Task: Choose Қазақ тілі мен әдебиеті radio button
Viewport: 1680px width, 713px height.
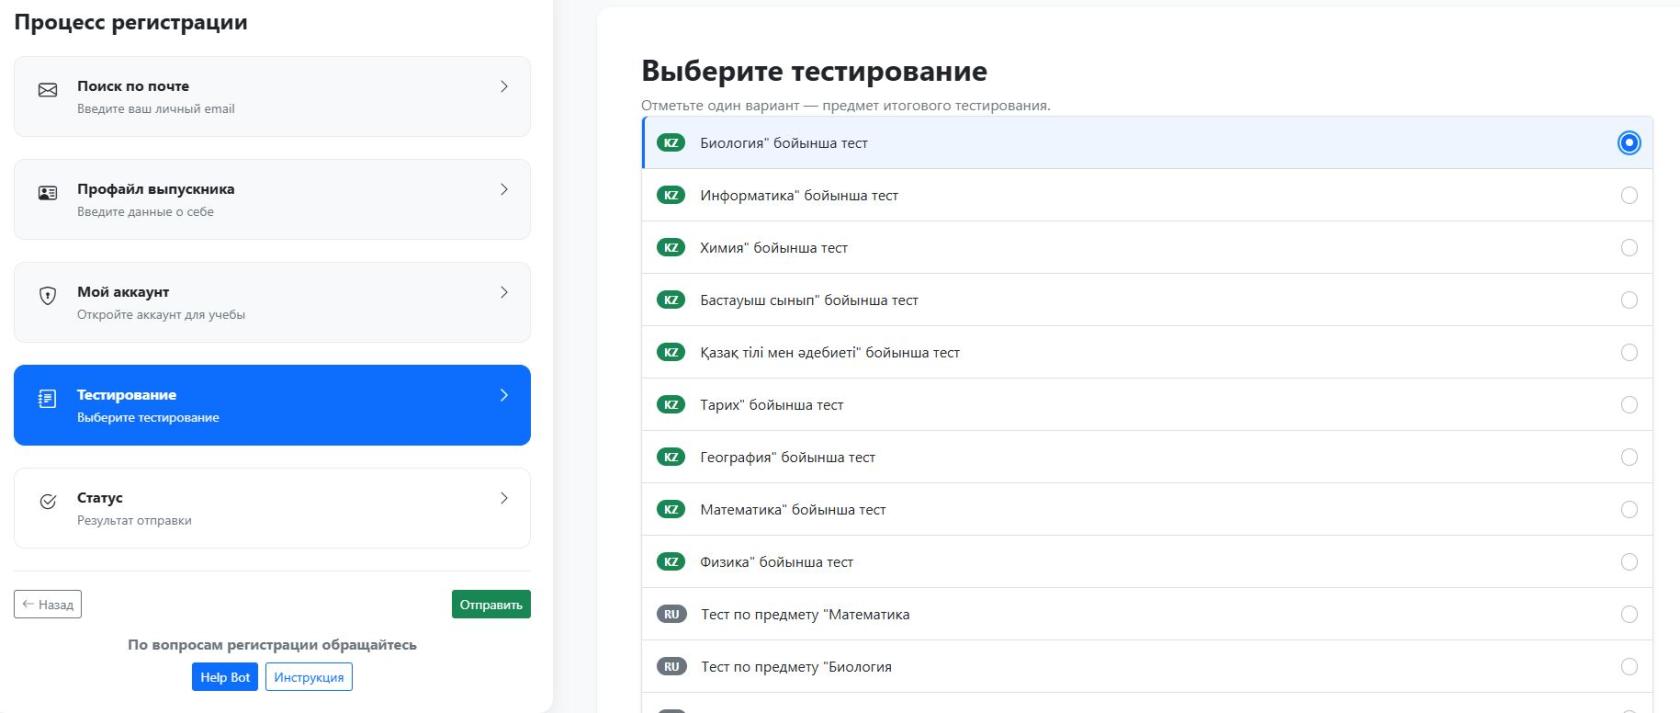Action: 1629,352
